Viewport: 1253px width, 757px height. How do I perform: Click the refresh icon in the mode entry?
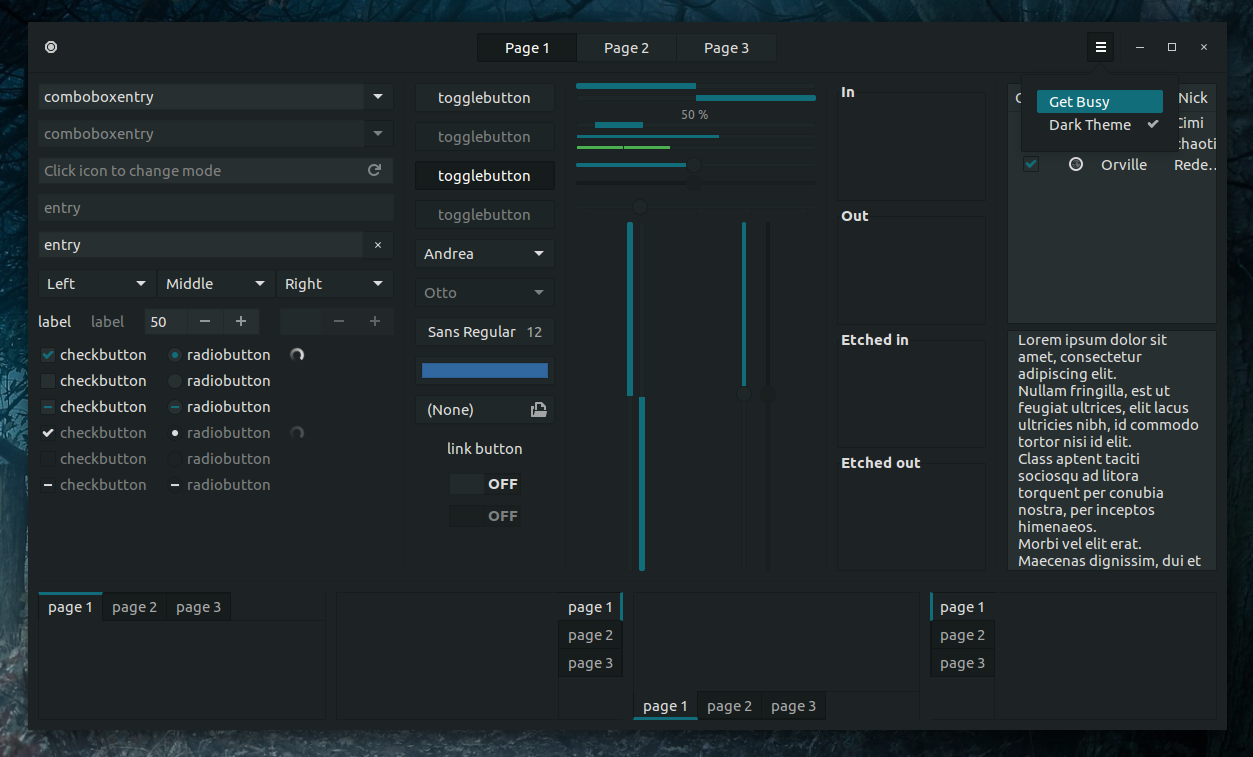(375, 170)
